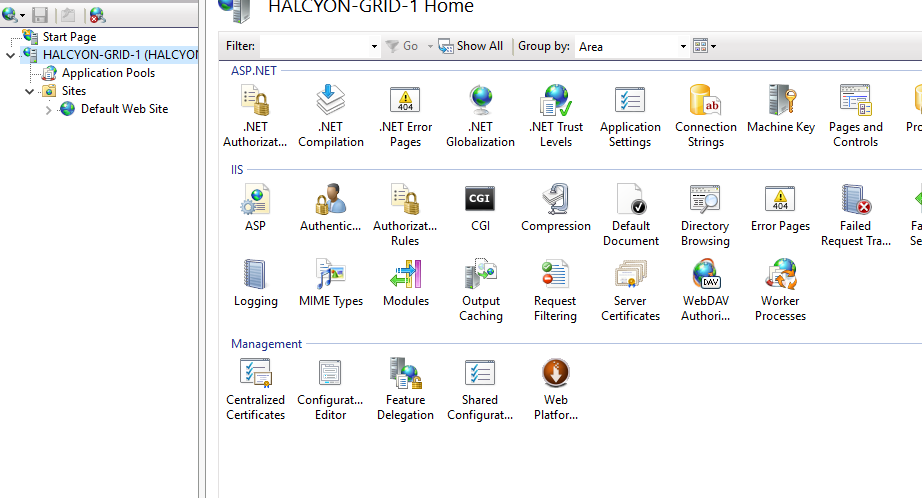Open .NET Compilation settings
922x498 pixels.
330,116
